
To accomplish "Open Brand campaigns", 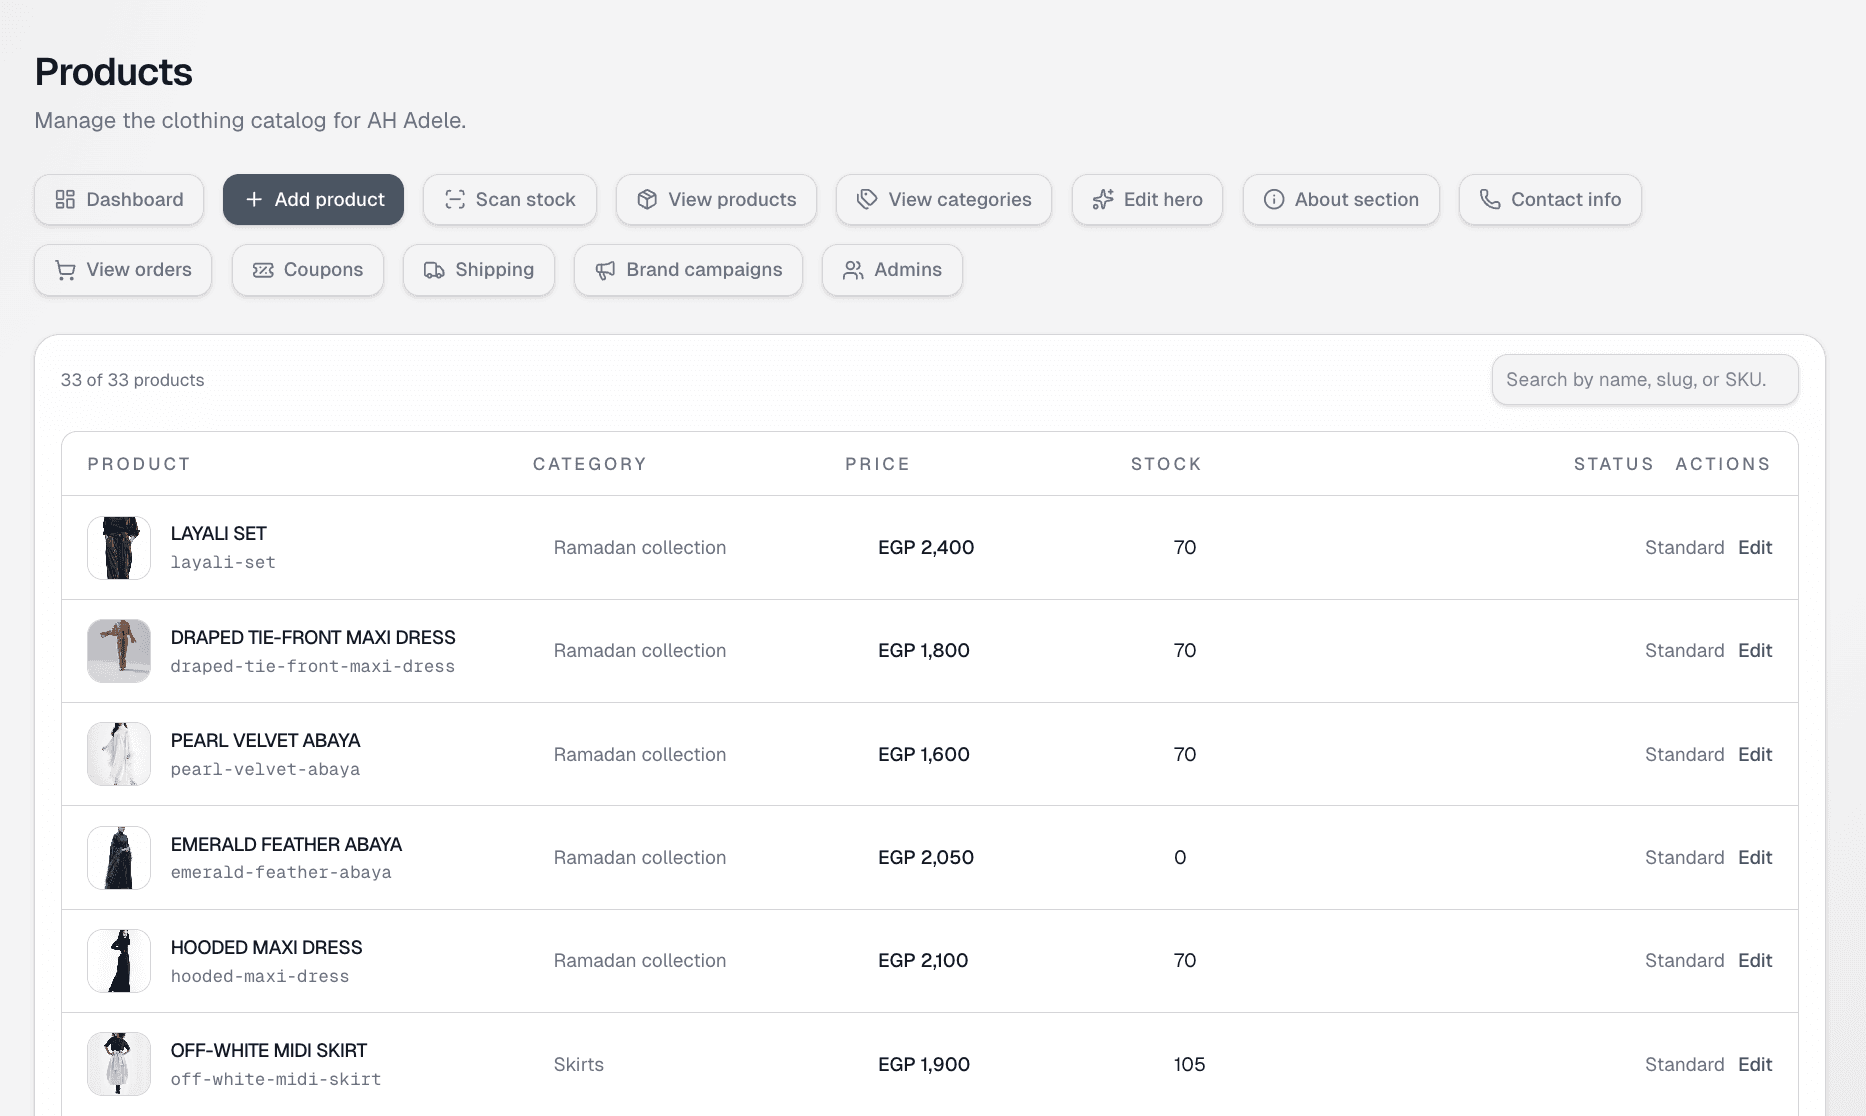I will pos(688,270).
